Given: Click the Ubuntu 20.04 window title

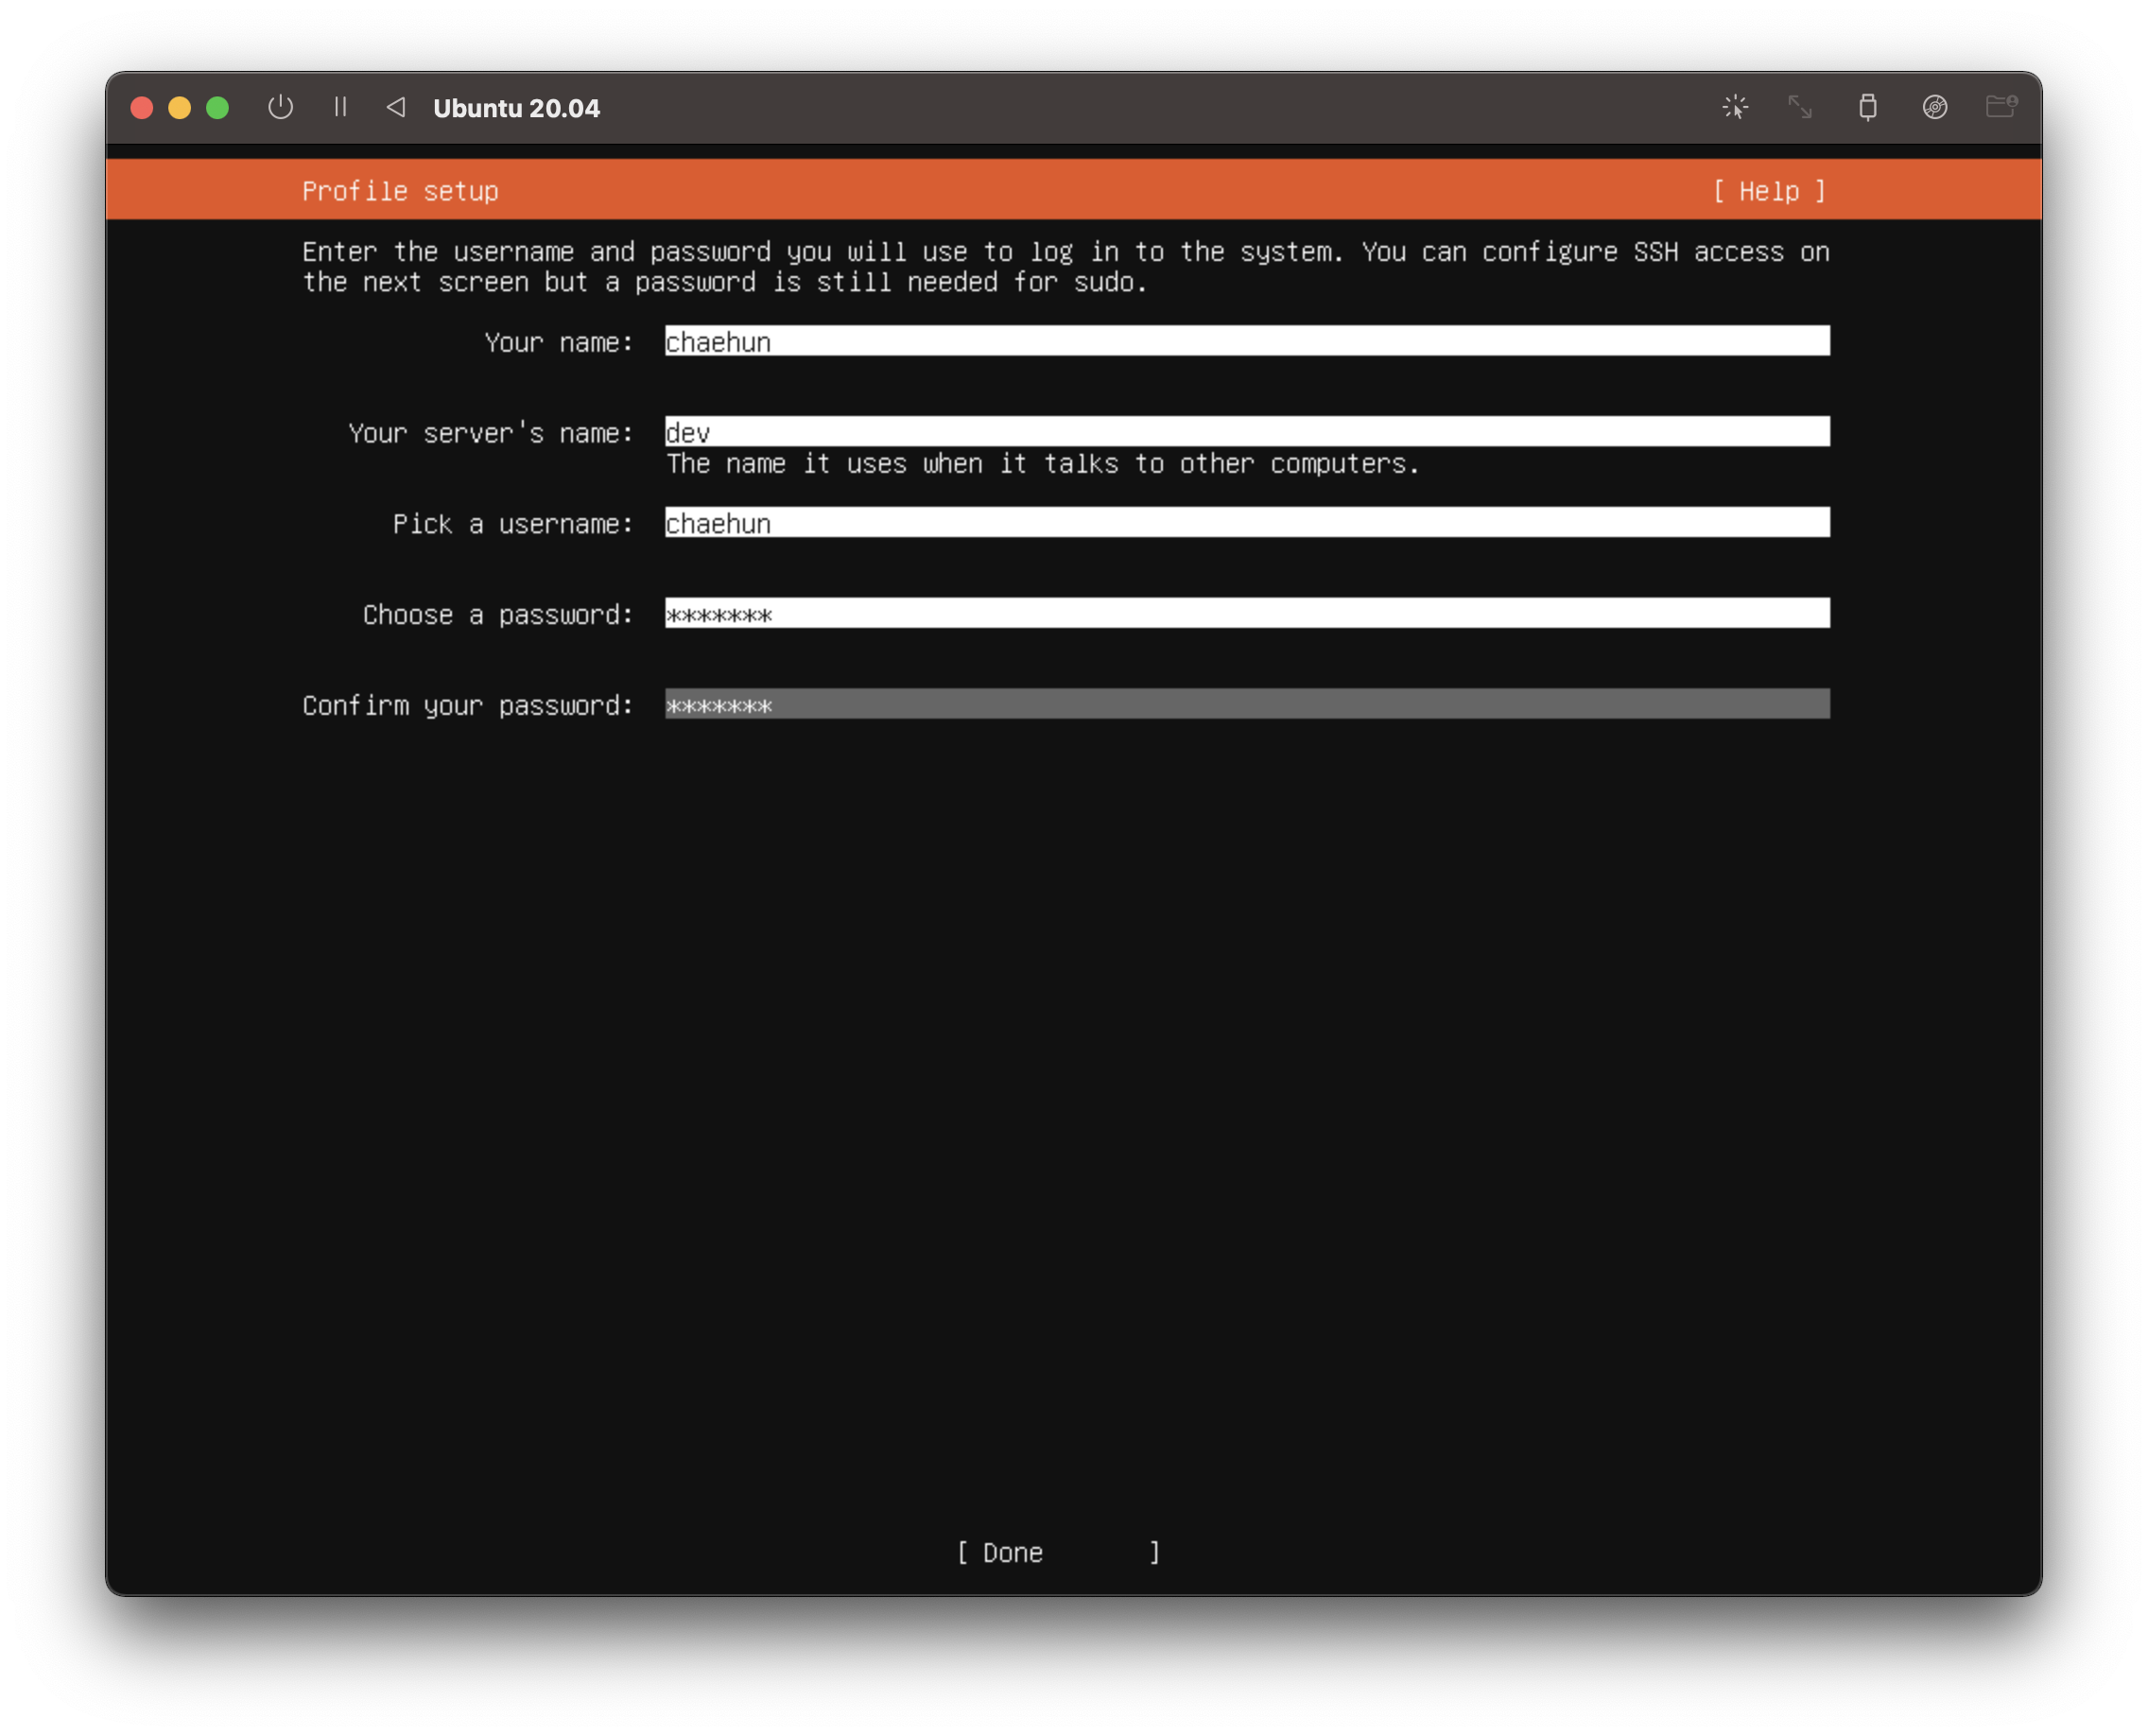Looking at the screenshot, I should [516, 108].
